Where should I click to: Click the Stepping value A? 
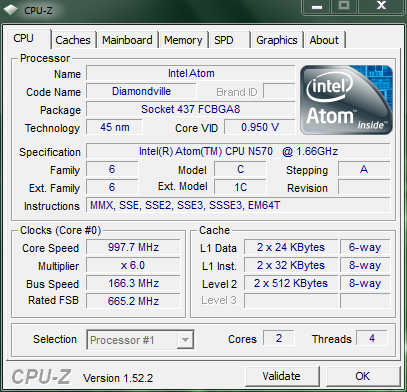(x=364, y=169)
